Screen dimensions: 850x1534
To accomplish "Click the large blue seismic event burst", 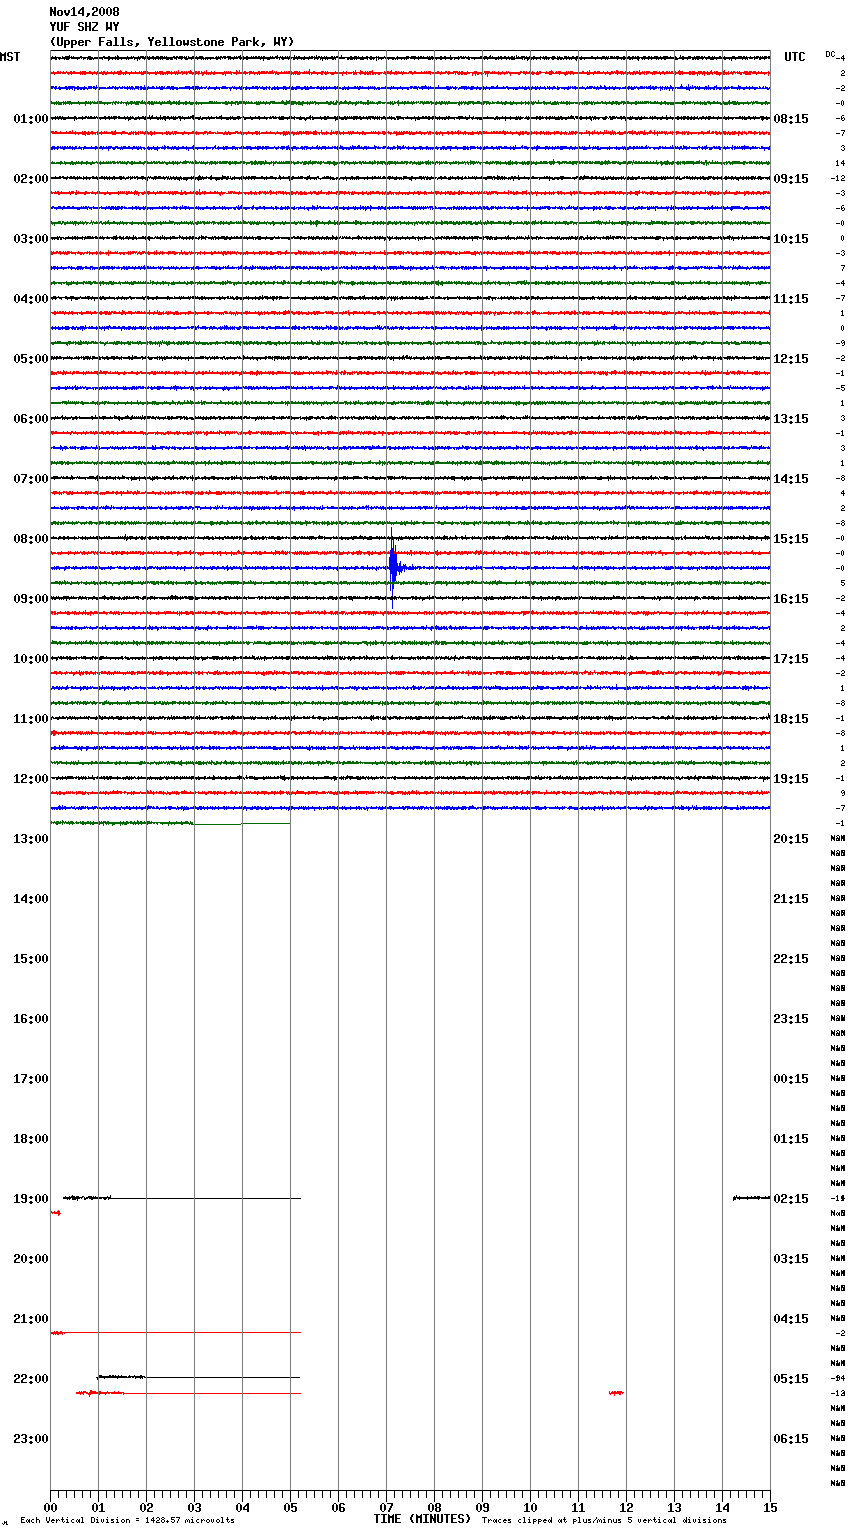I will (x=394, y=568).
